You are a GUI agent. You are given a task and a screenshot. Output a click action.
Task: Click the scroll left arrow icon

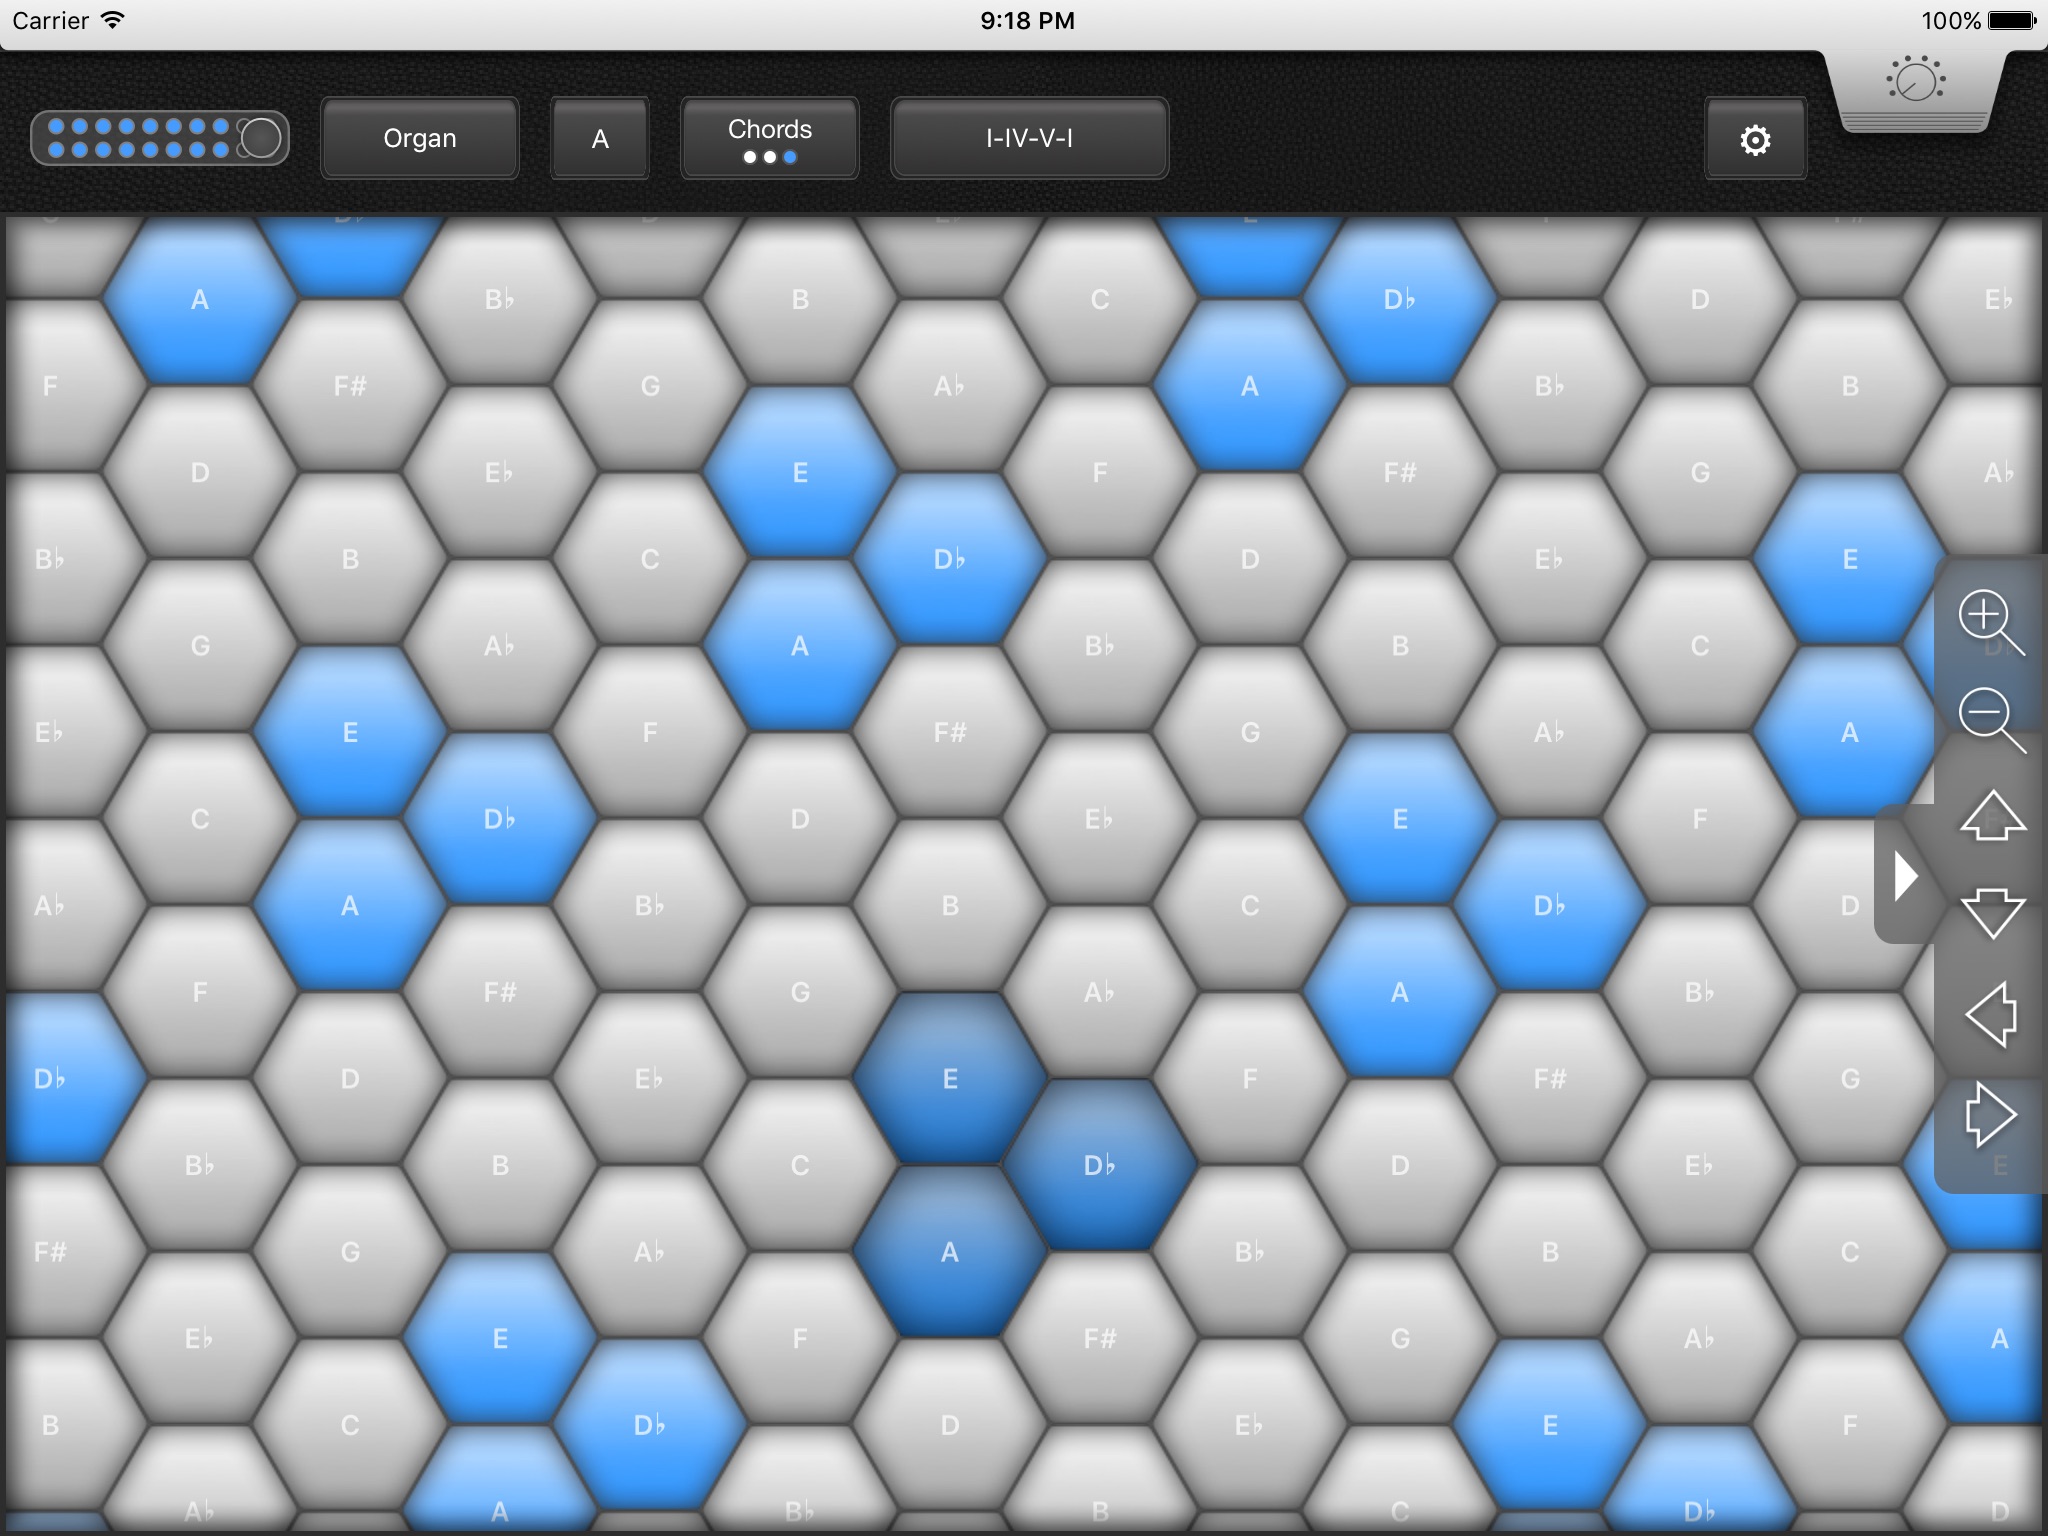(x=1985, y=1015)
